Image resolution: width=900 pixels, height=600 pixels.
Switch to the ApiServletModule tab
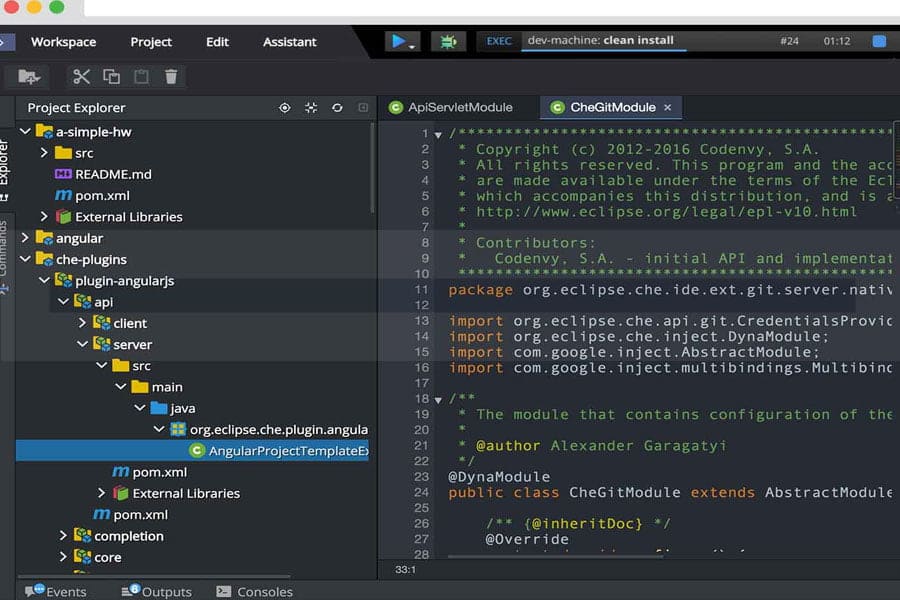[459, 107]
